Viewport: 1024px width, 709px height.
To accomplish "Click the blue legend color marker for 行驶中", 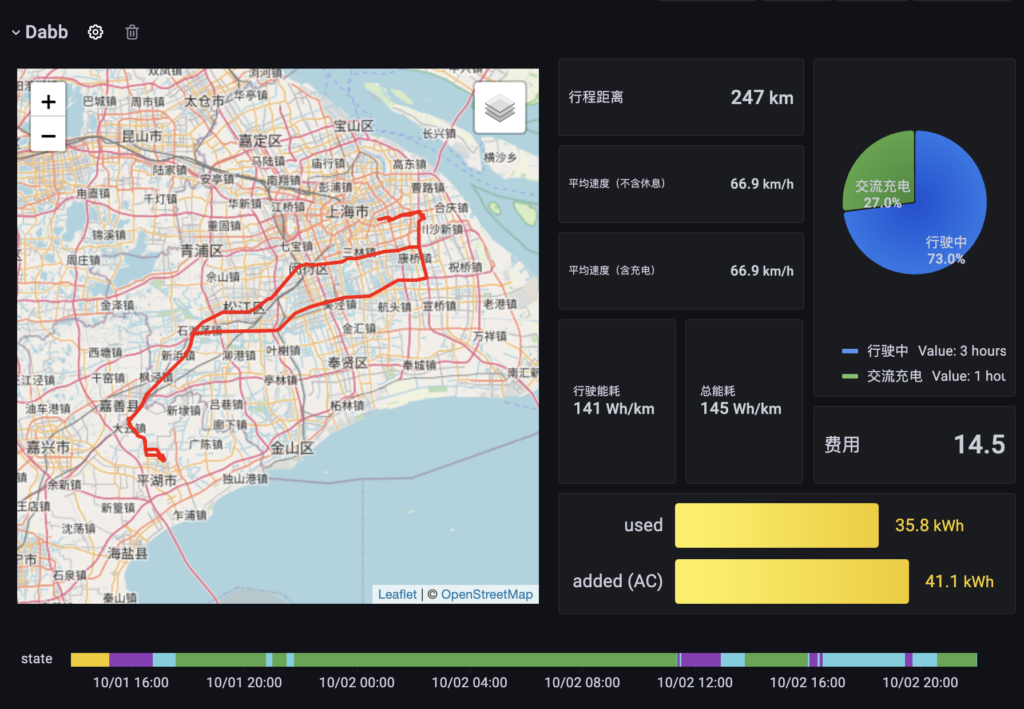I will 852,351.
